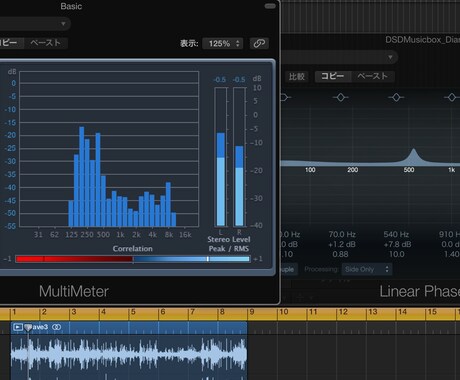Click bar 15 on the timeline ruler
Screen dimensions: 460x380
[432, 312]
